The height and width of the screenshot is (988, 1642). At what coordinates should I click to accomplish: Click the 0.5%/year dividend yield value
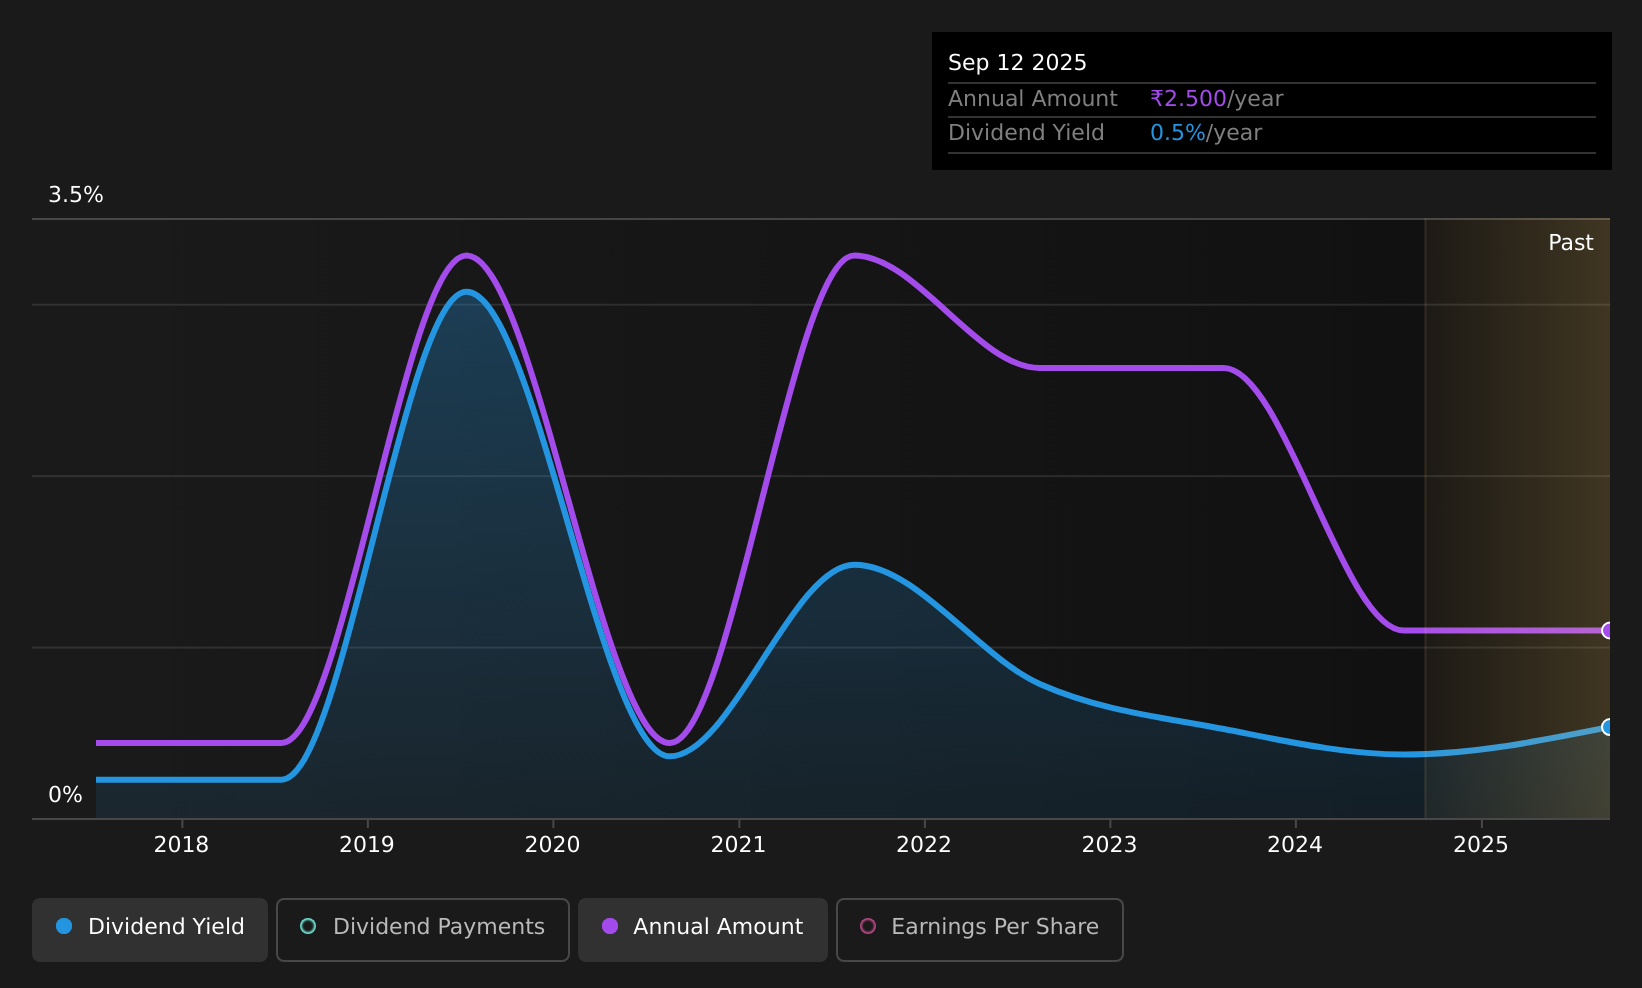click(x=1206, y=133)
